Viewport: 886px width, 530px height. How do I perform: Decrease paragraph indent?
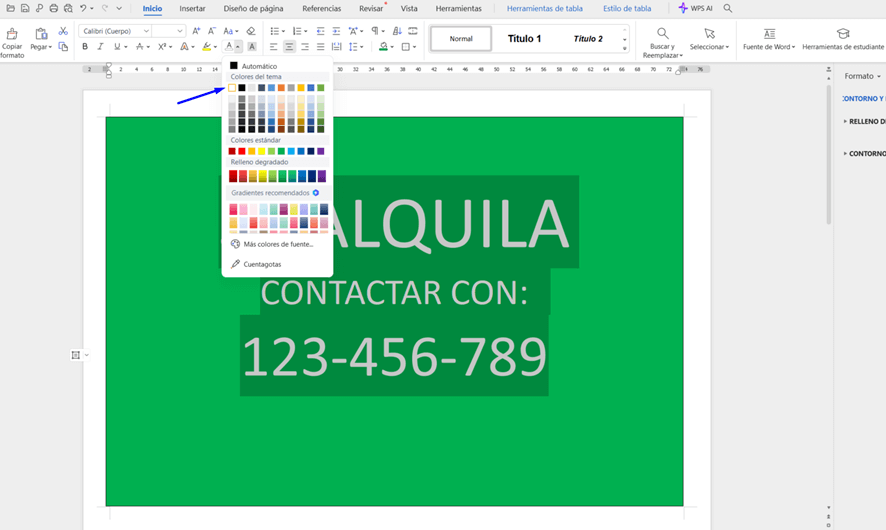pos(320,31)
